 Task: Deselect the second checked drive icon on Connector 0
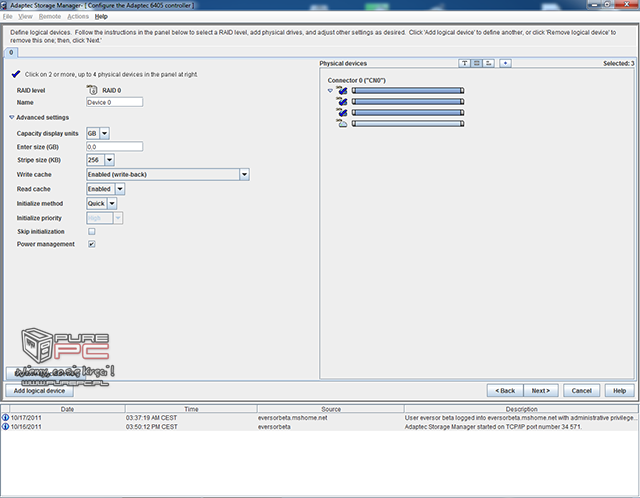[342, 101]
